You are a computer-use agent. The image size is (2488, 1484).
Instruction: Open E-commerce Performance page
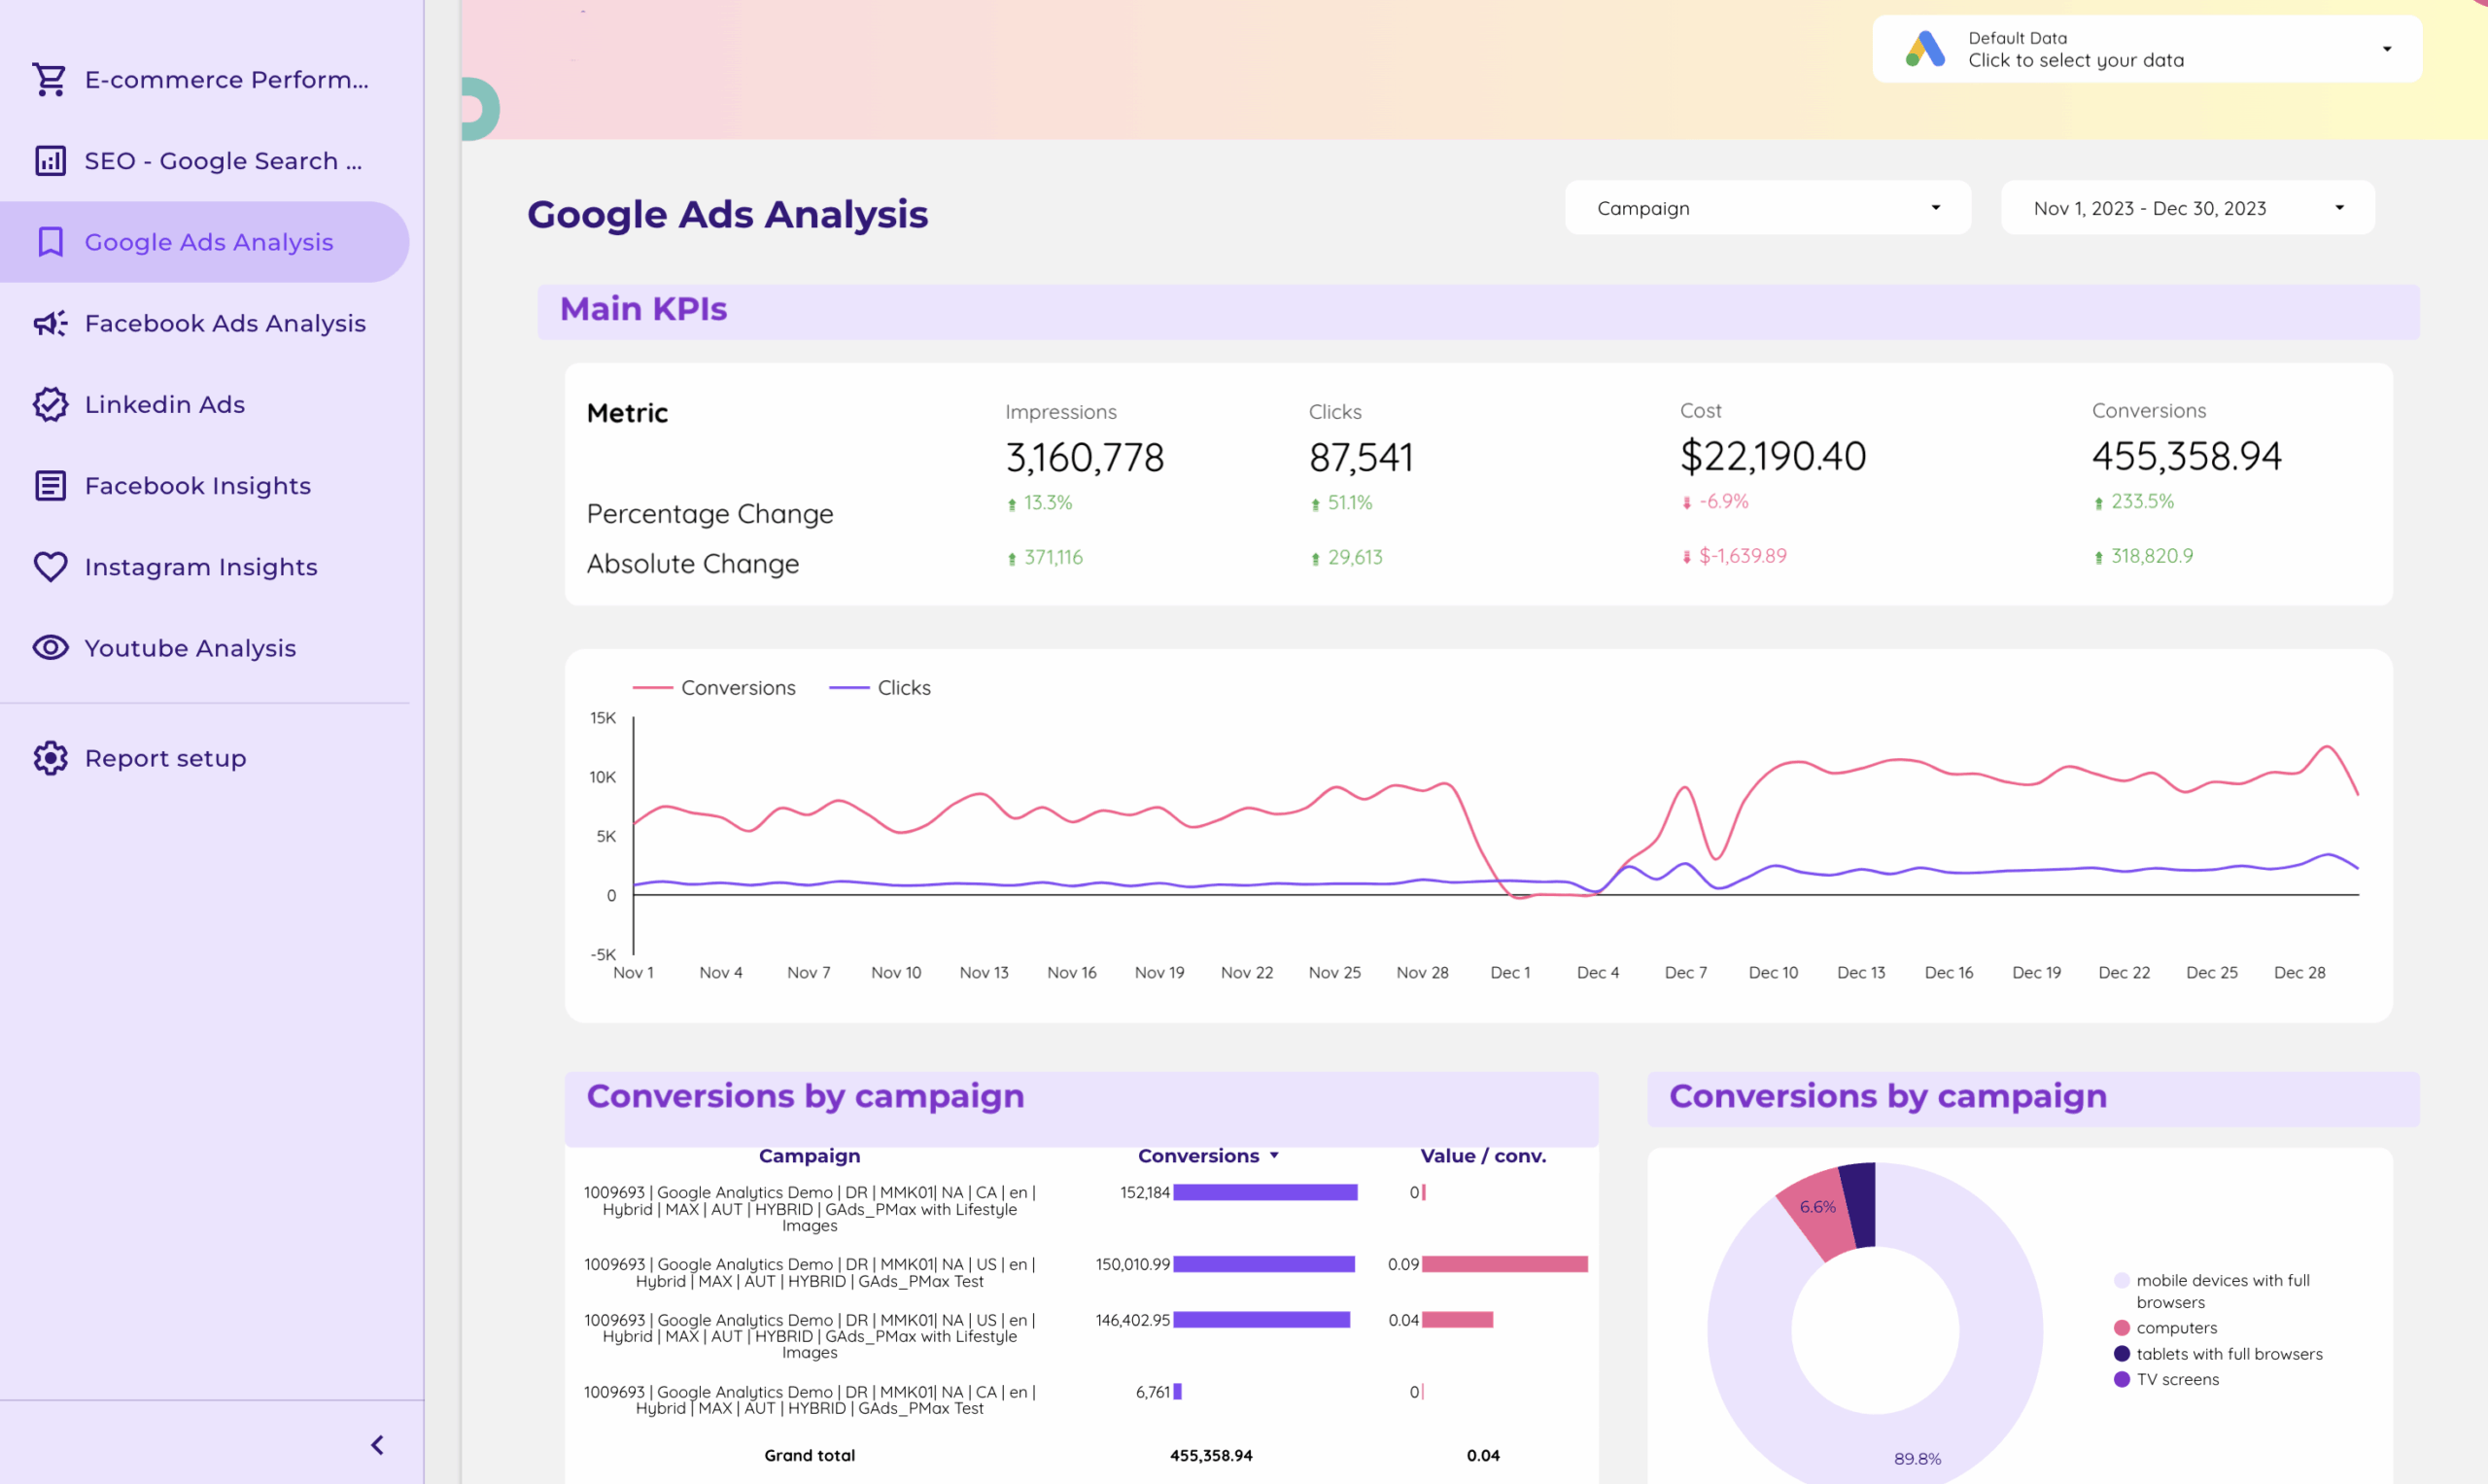pyautogui.click(x=205, y=79)
